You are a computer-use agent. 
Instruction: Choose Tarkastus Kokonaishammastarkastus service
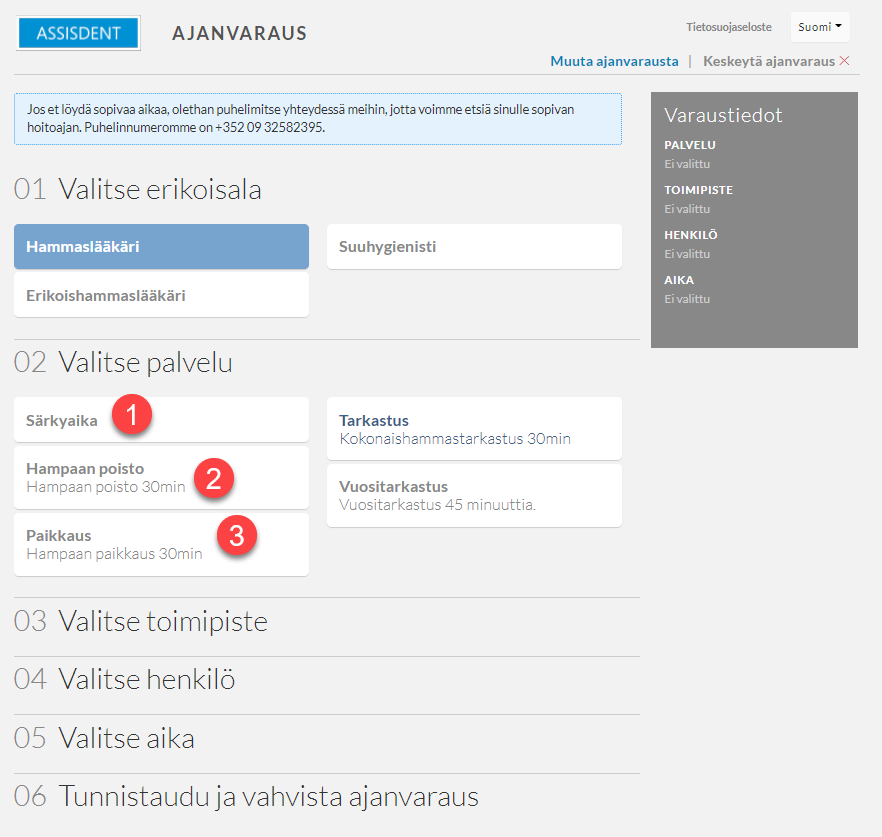(x=474, y=429)
